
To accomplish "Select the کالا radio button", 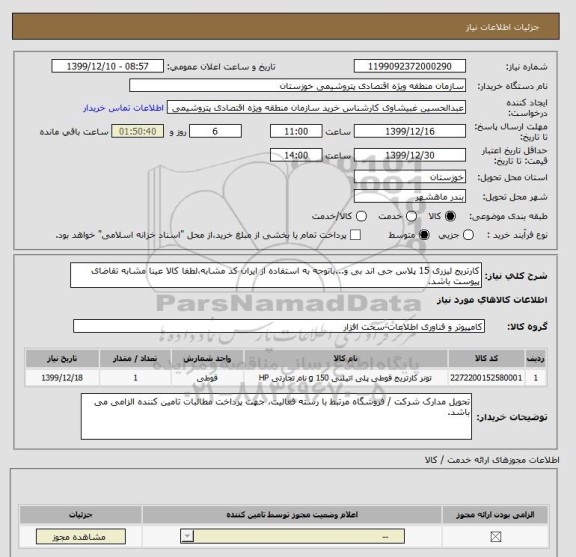I will (450, 216).
